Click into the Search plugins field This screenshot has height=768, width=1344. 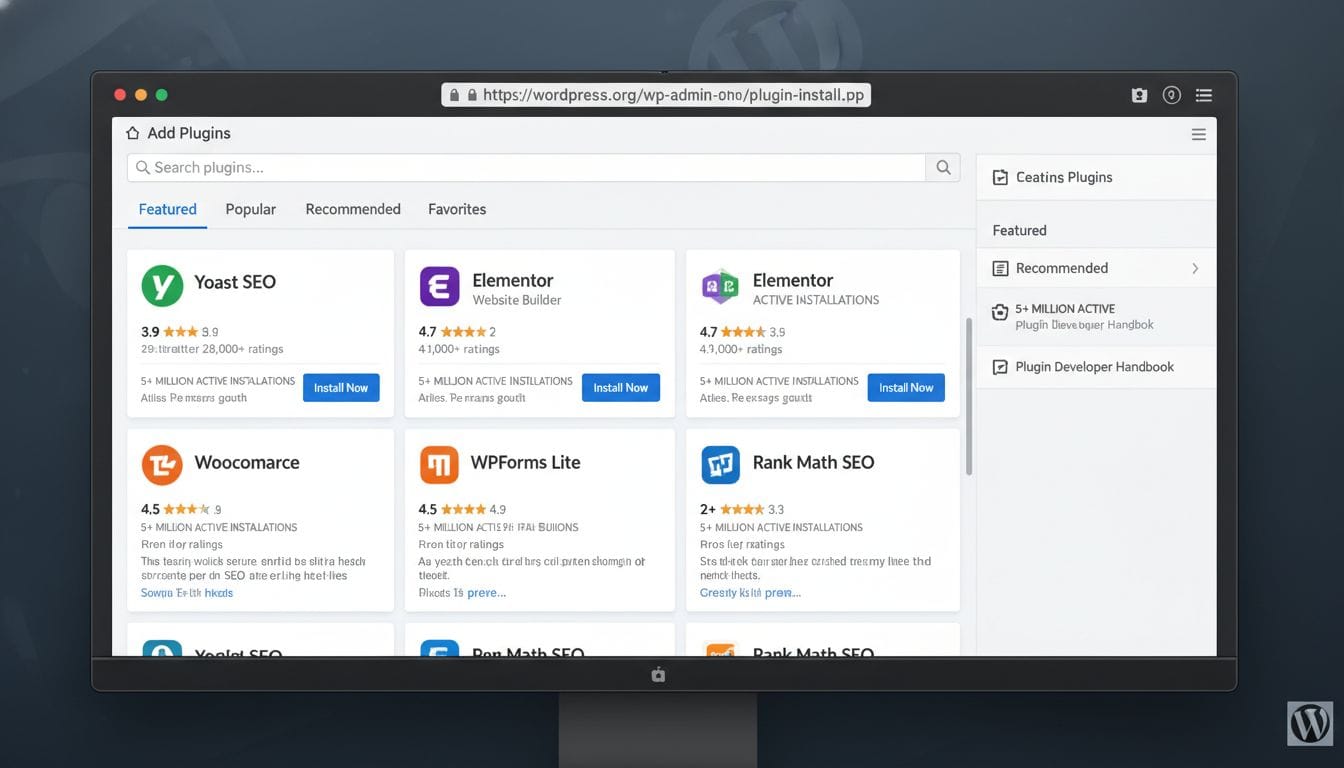526,168
